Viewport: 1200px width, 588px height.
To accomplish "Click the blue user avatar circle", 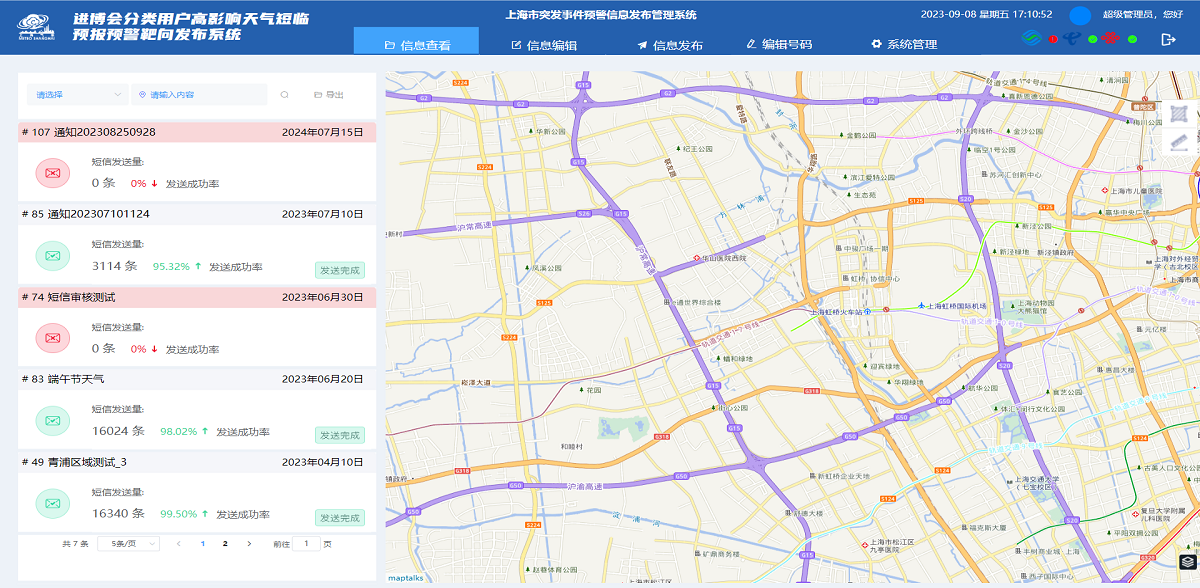I will 1080,16.
